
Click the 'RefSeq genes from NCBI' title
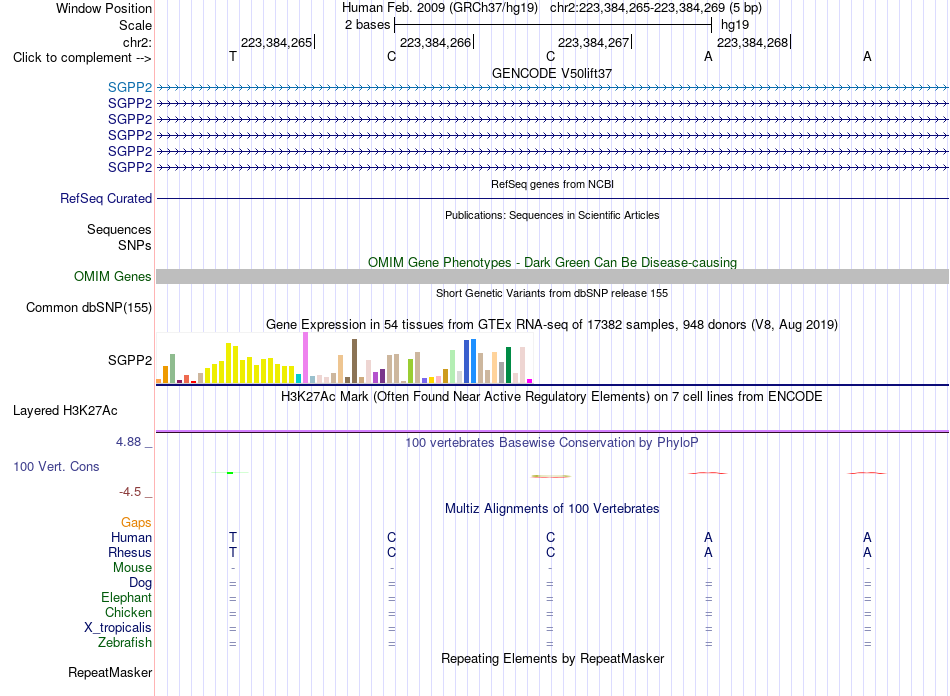[x=553, y=184]
